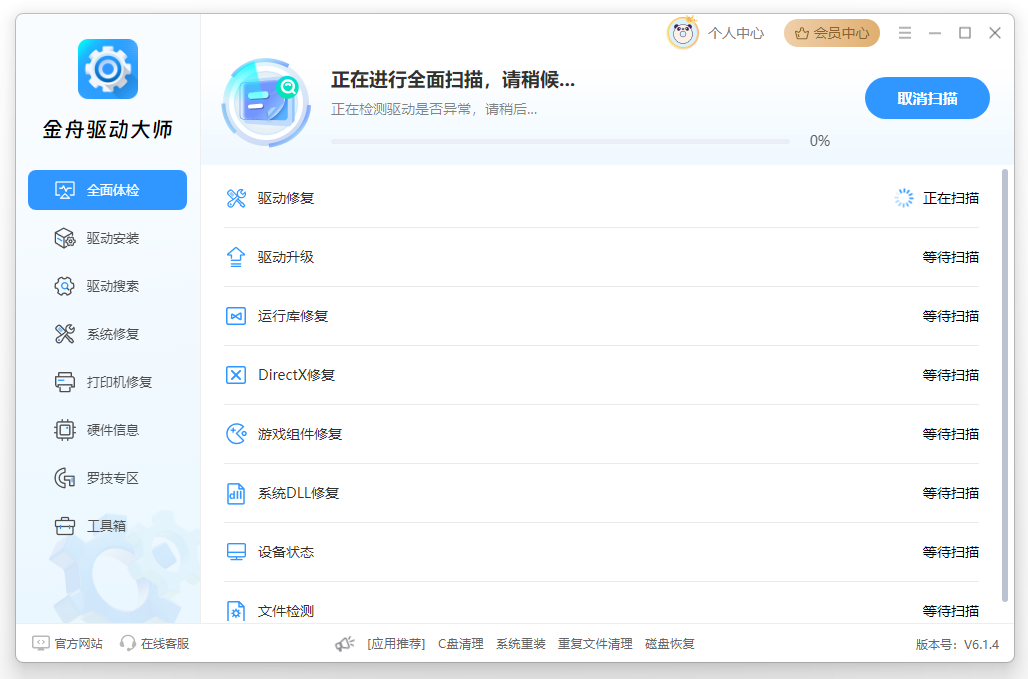This screenshot has width=1028, height=679.
Task: Go to 系统修复 section
Action: coord(108,334)
